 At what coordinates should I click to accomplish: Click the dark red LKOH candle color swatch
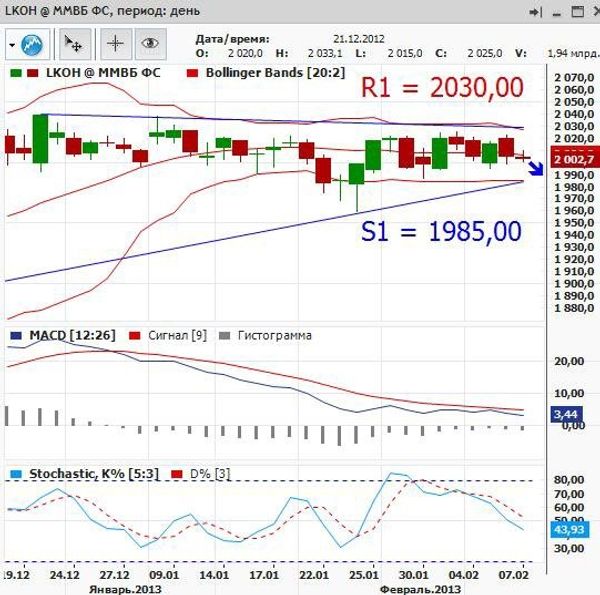click(x=33, y=73)
